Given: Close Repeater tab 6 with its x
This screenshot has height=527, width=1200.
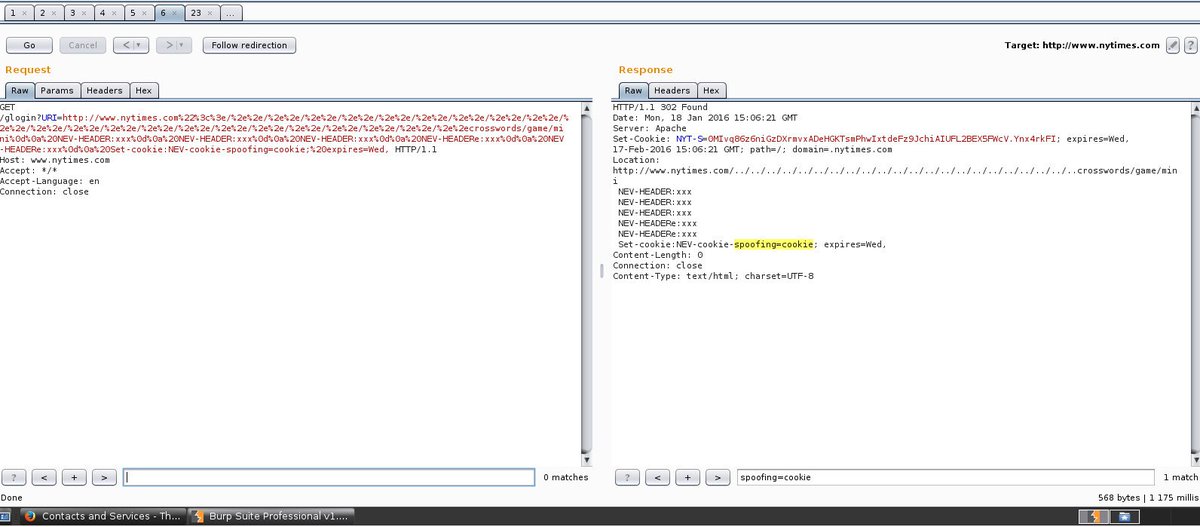Looking at the screenshot, I should pyautogui.click(x=173, y=14).
